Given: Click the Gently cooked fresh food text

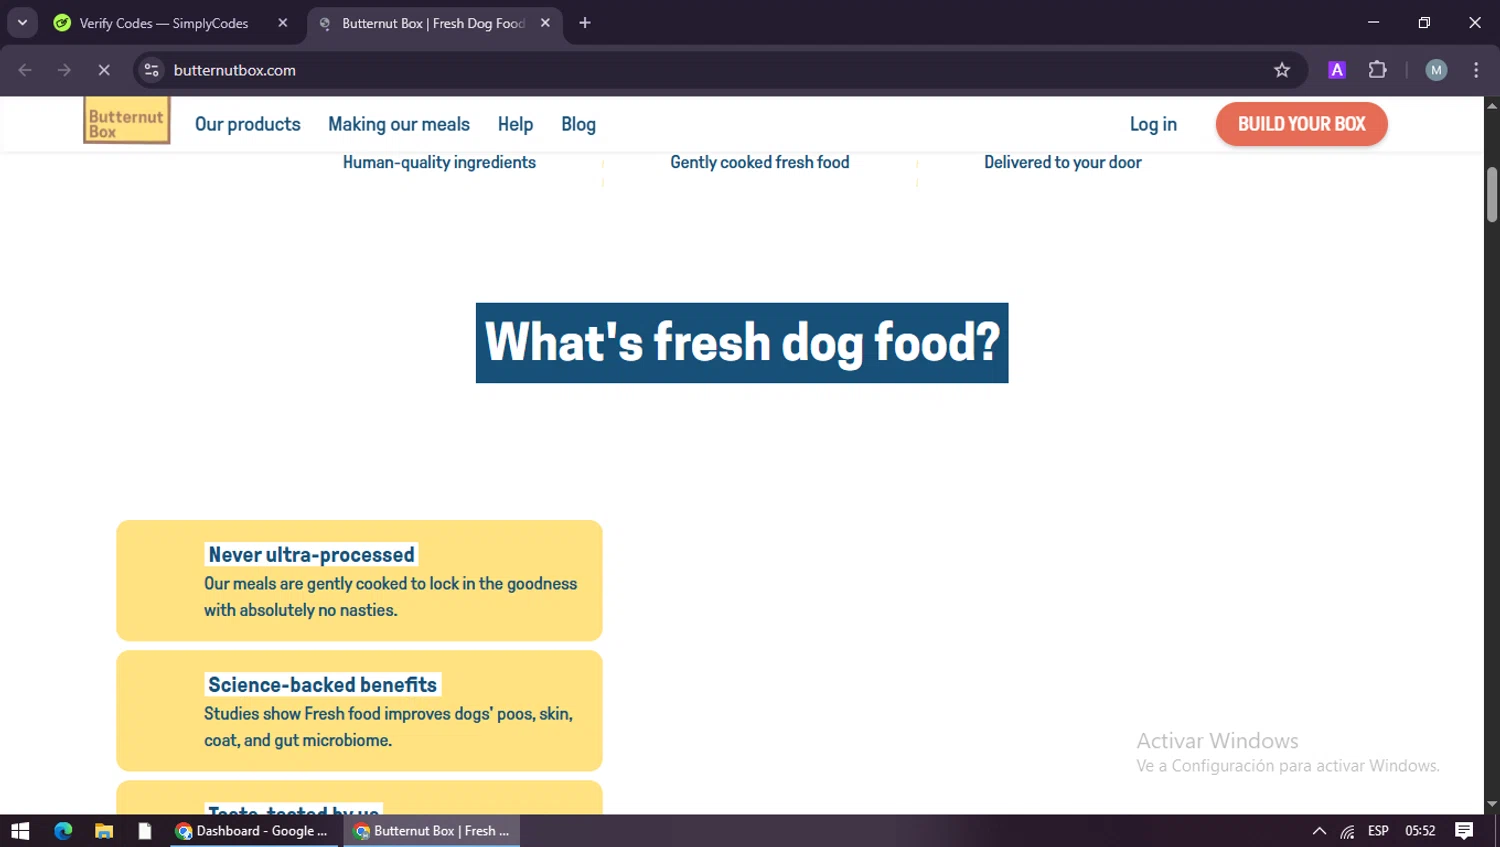Looking at the screenshot, I should [760, 162].
